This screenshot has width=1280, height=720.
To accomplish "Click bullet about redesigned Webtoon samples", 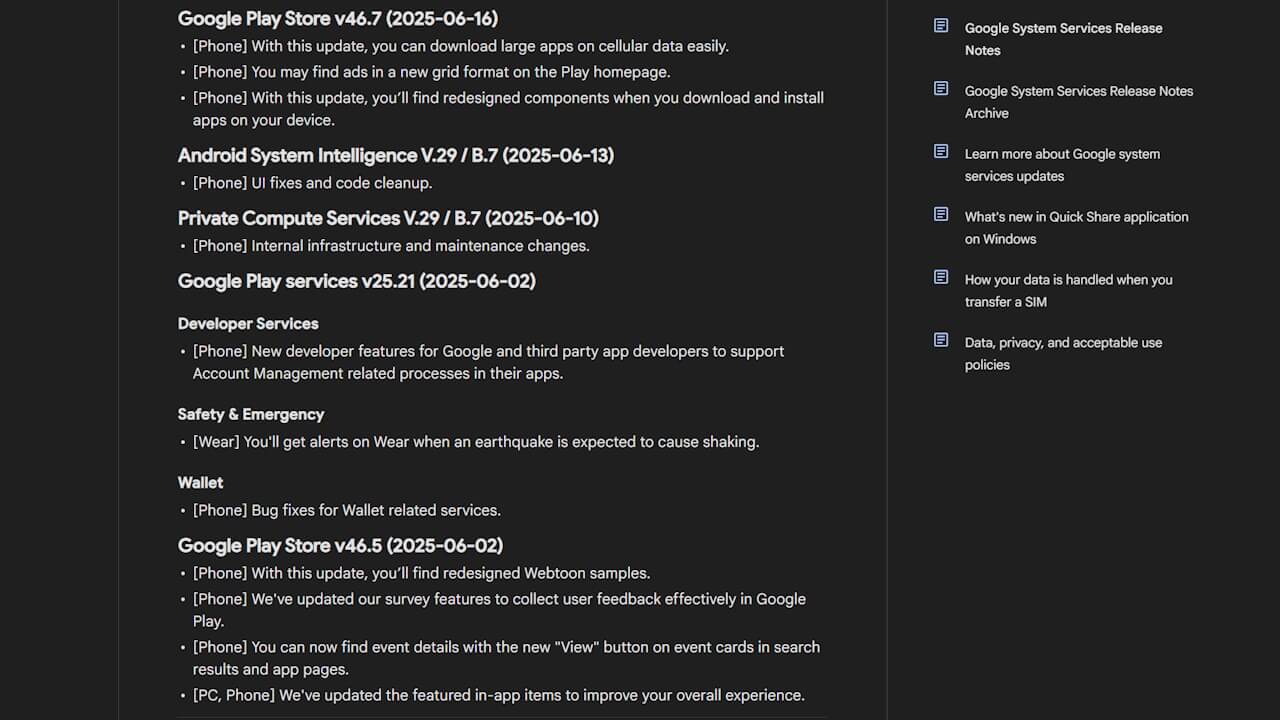I will point(421,573).
